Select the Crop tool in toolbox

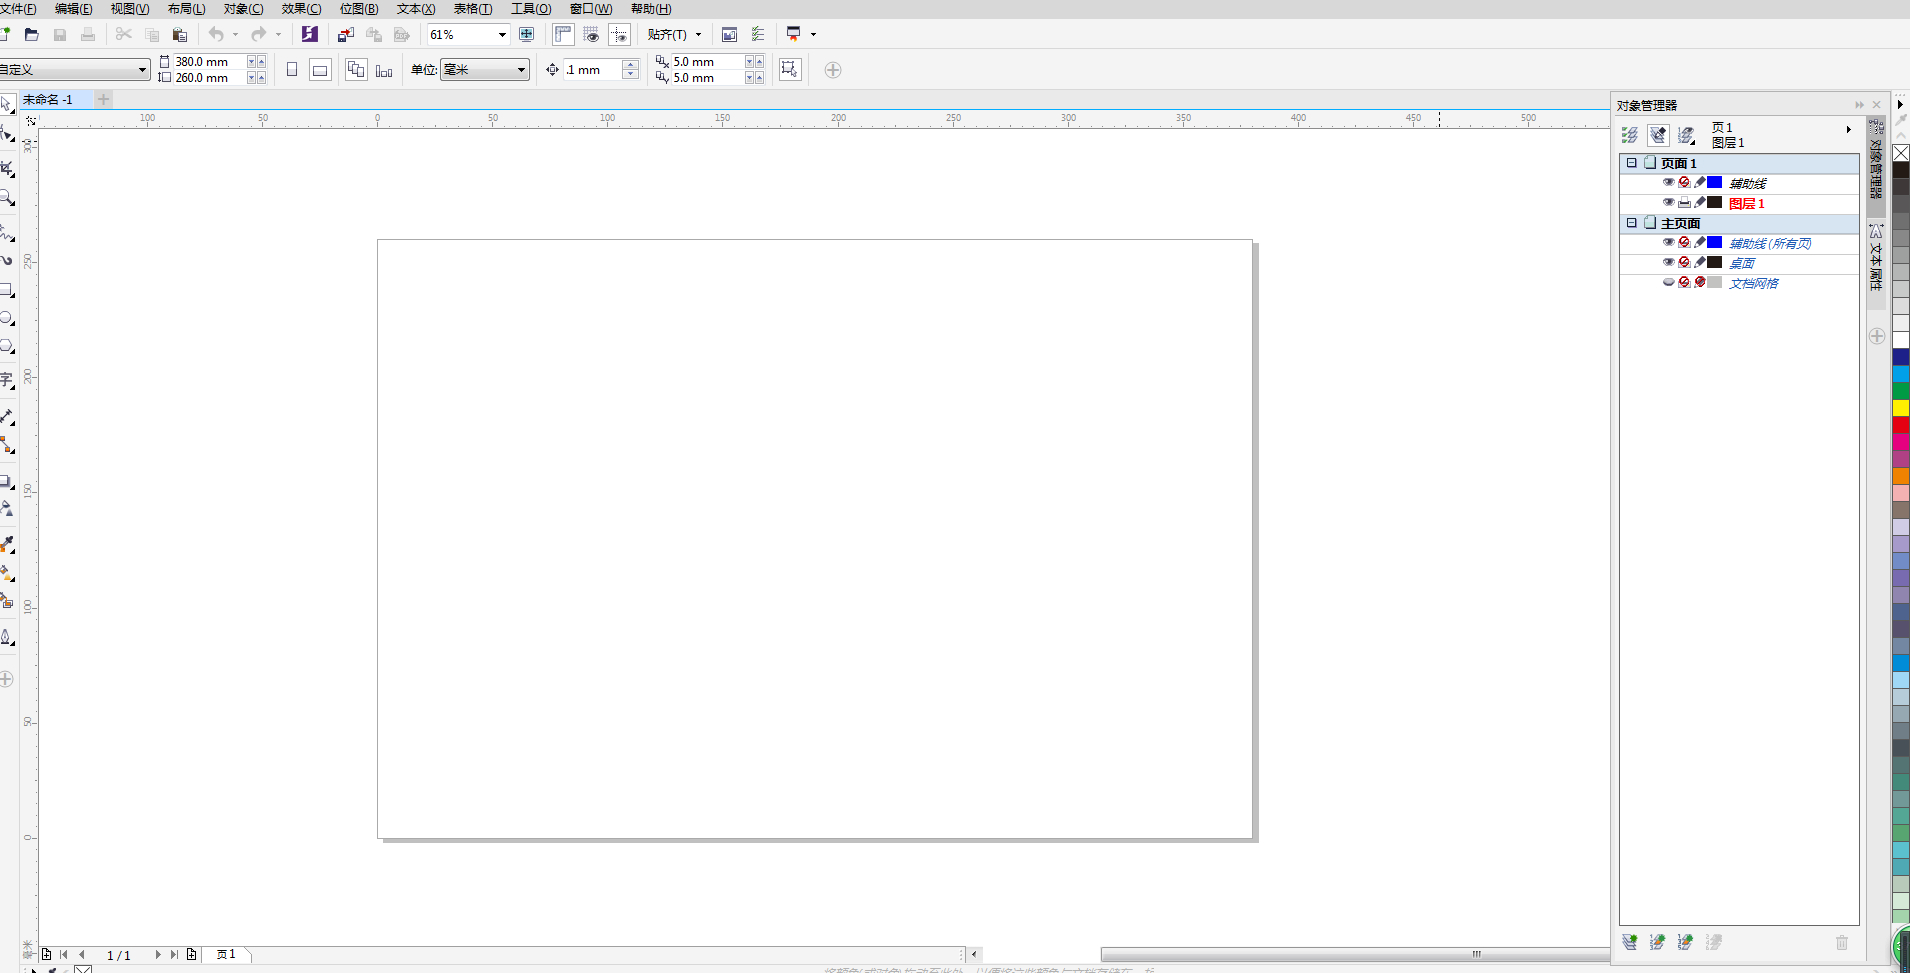8,168
